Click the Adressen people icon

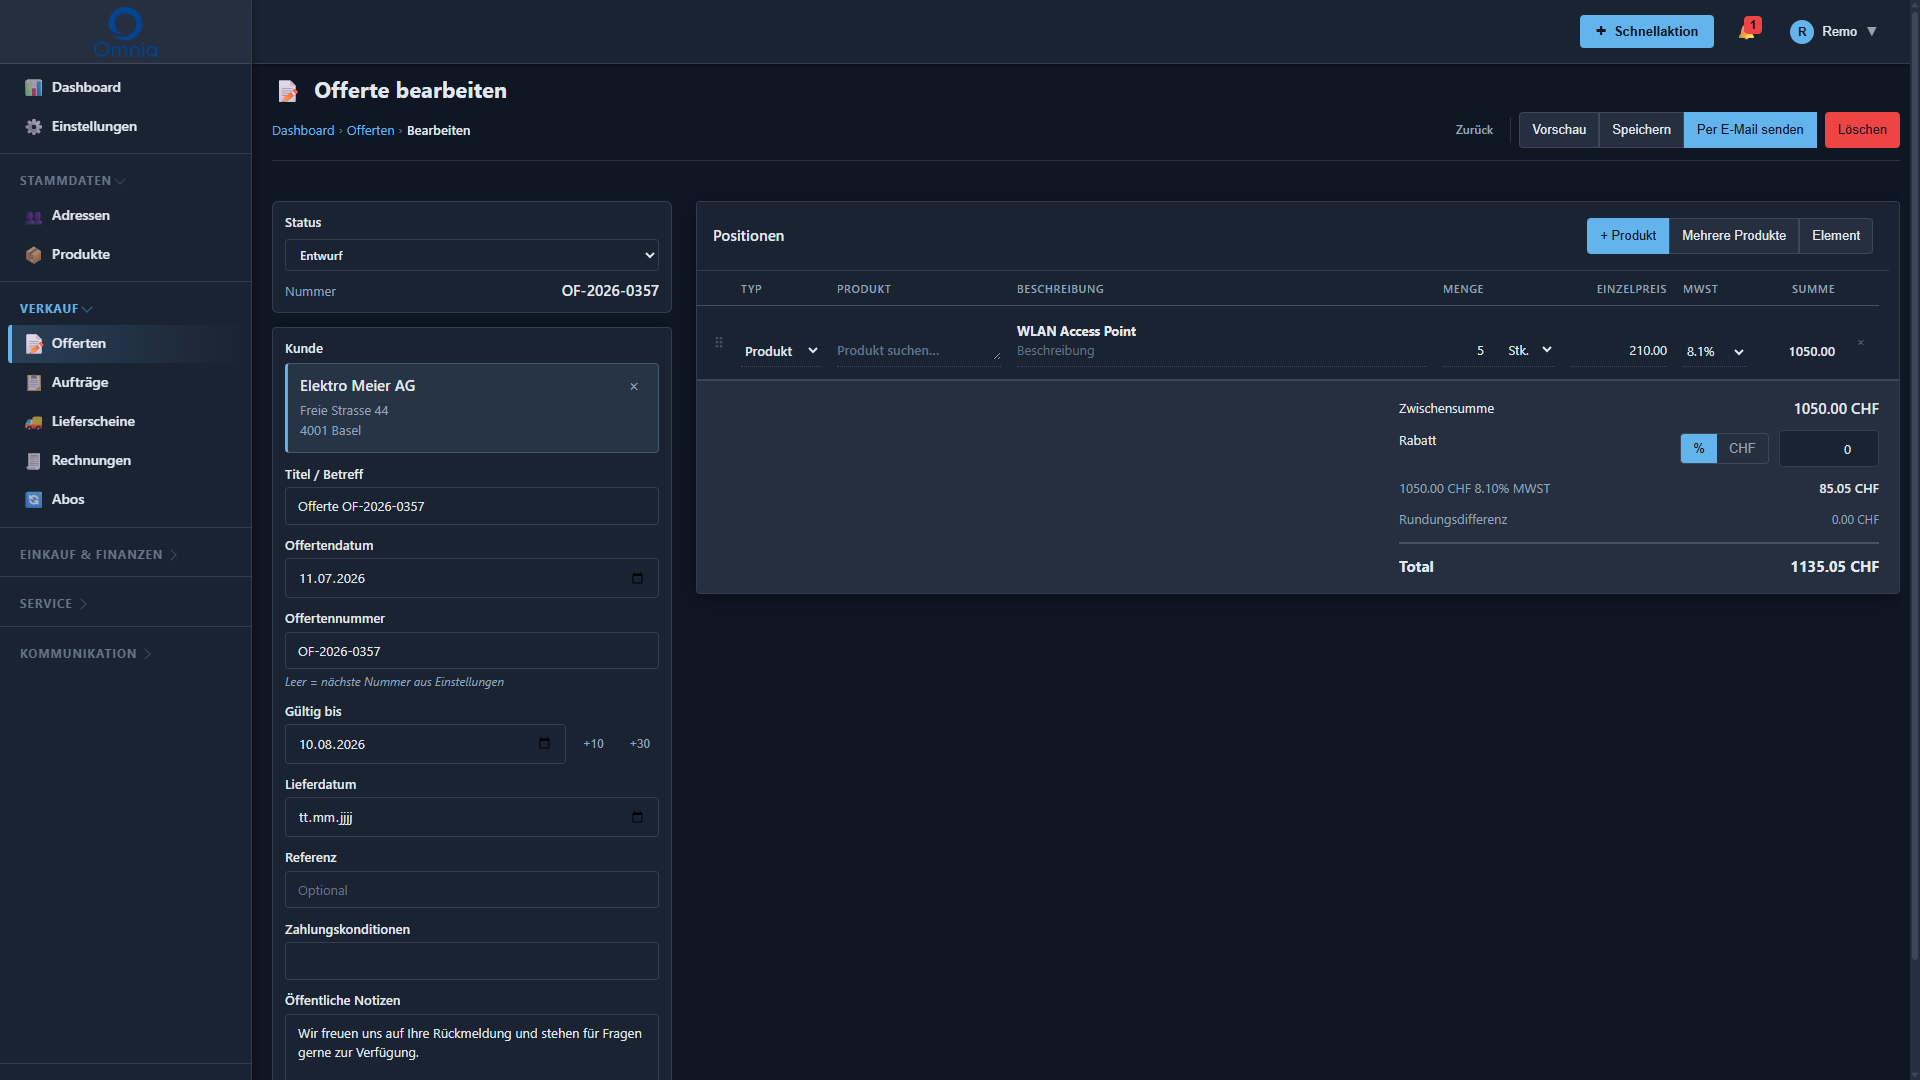coord(34,216)
